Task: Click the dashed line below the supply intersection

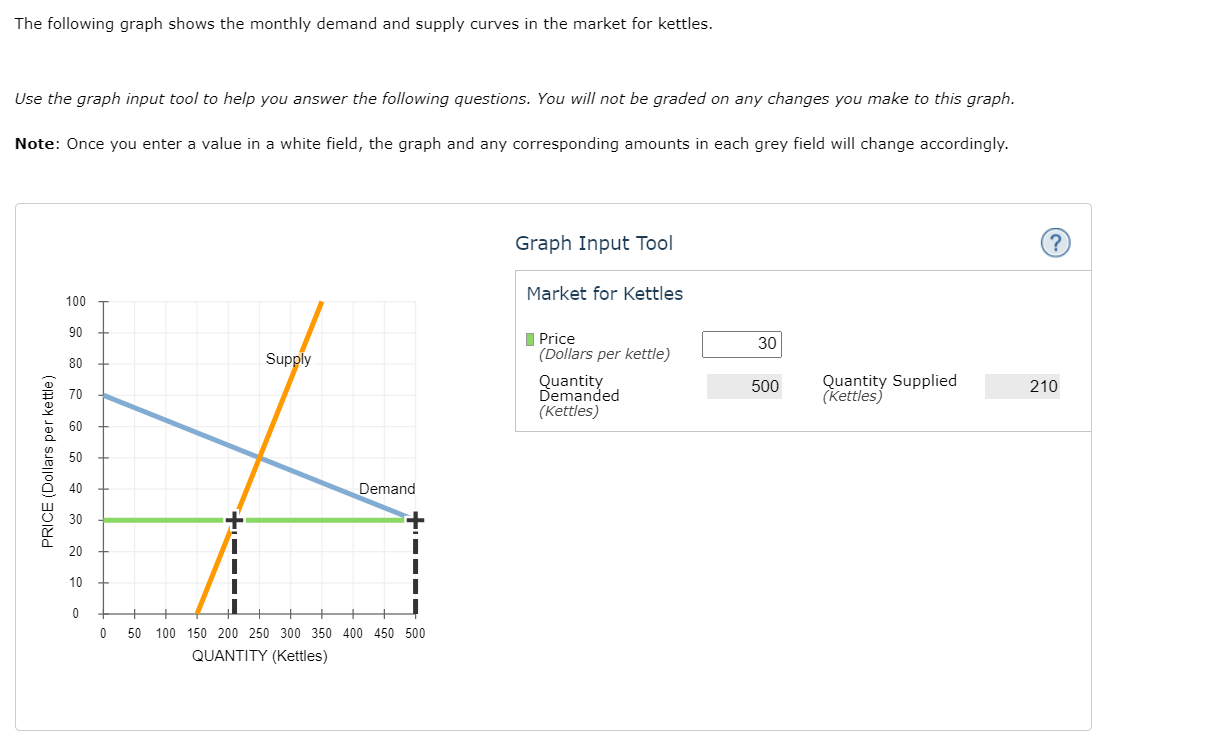Action: [x=233, y=570]
